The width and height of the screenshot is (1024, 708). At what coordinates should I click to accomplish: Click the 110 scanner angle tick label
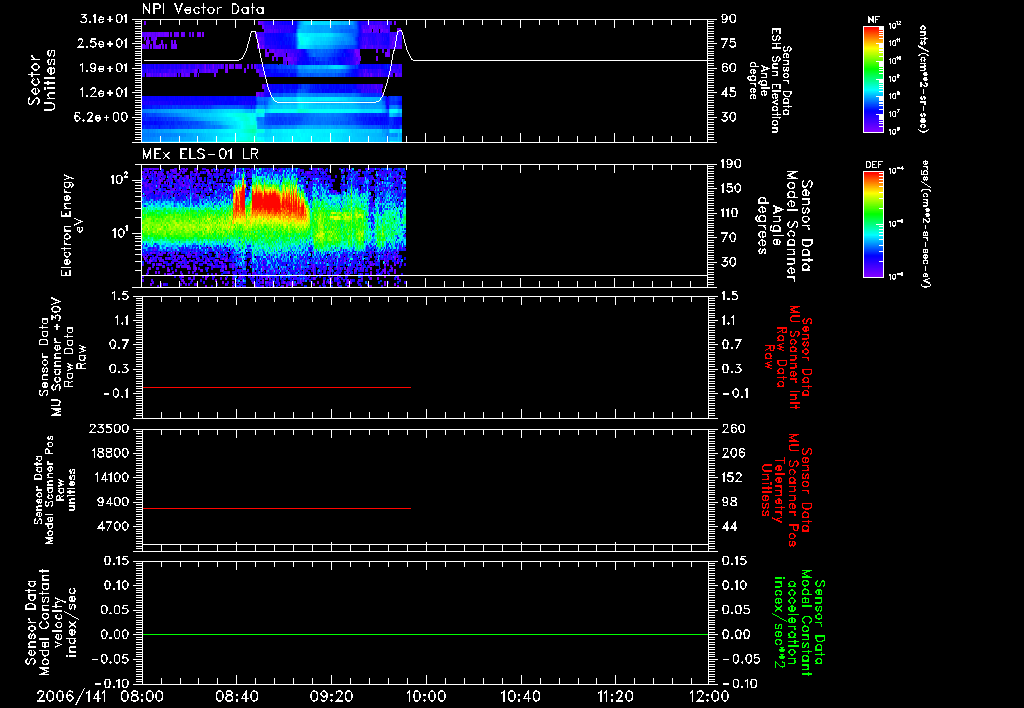[x=731, y=213]
